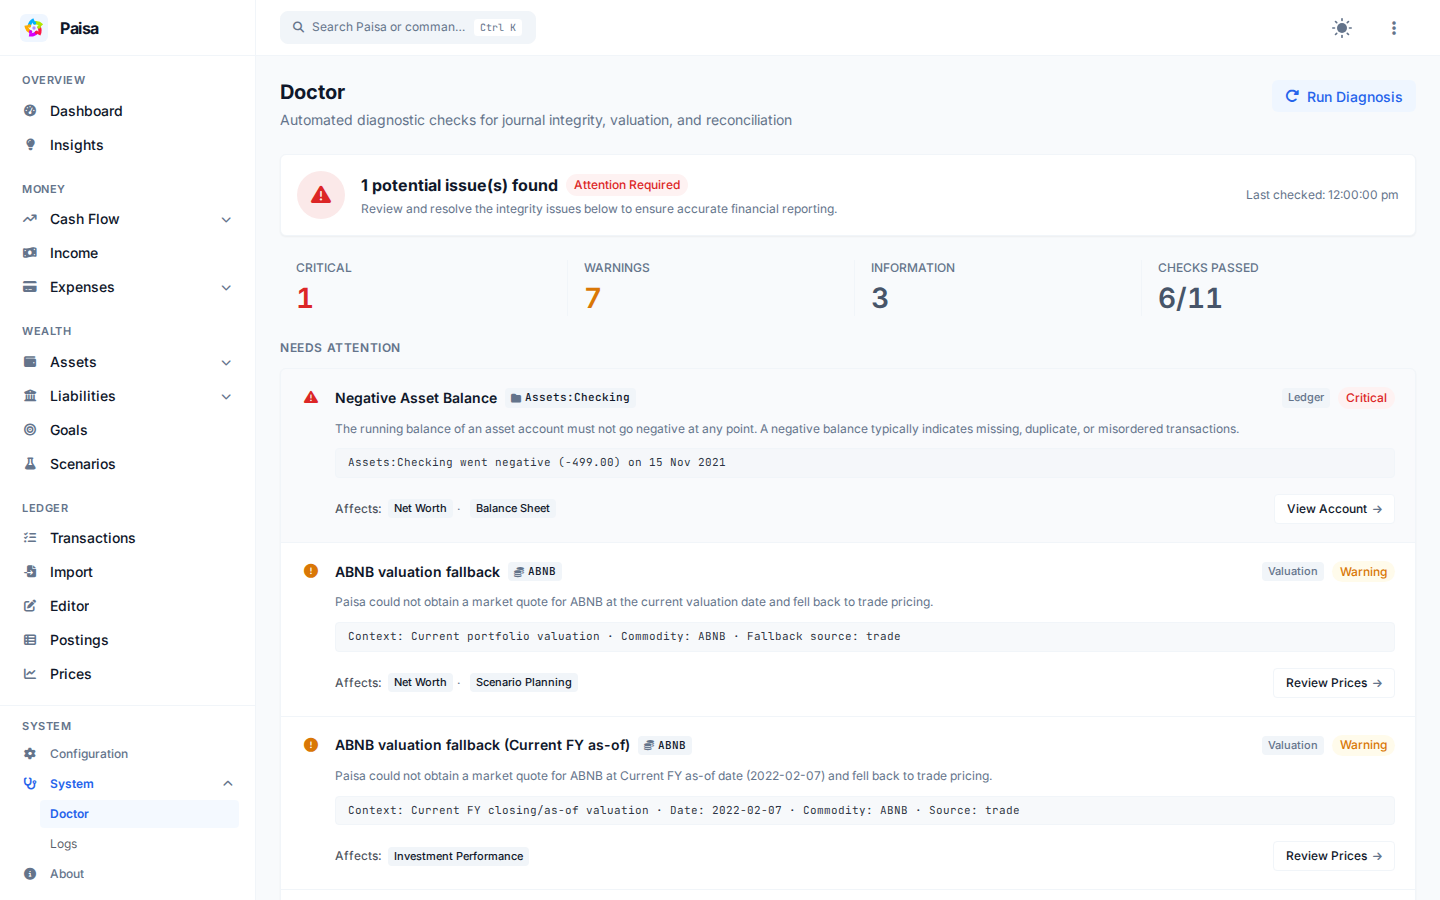Run the diagnosis checks
This screenshot has width=1440, height=900.
point(1344,97)
